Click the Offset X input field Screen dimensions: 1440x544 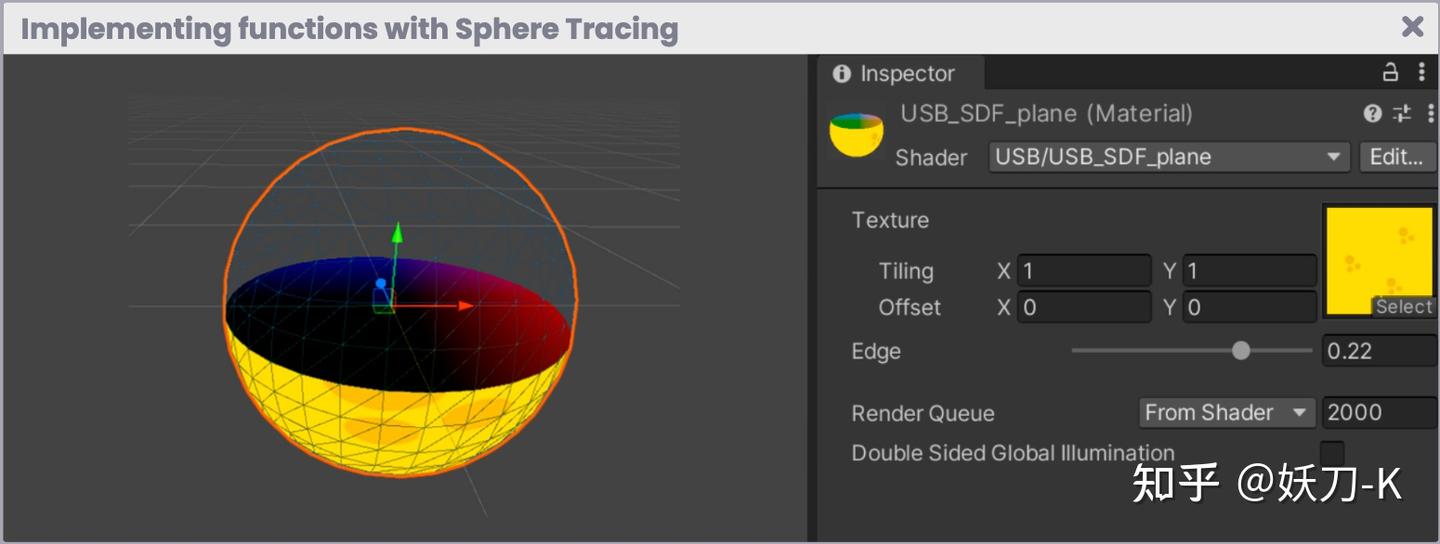coord(1084,307)
